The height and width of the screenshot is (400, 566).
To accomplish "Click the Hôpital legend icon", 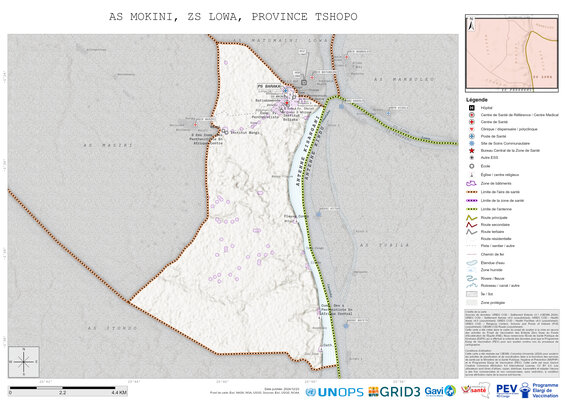I will click(x=471, y=108).
